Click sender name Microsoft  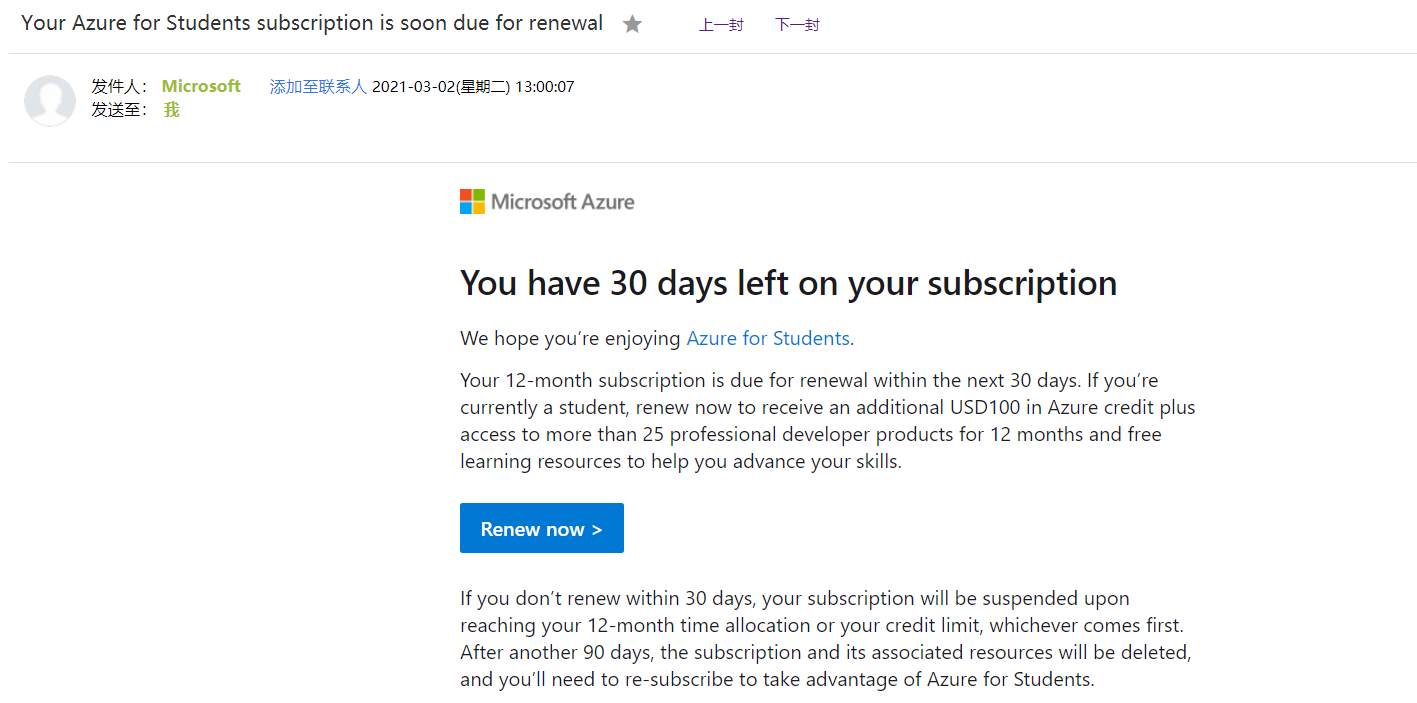tap(201, 87)
